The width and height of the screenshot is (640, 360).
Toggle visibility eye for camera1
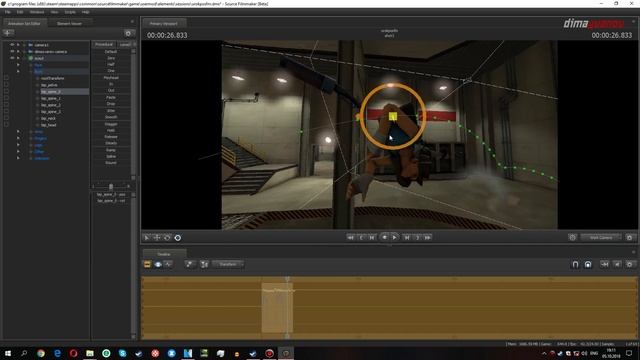(12, 45)
